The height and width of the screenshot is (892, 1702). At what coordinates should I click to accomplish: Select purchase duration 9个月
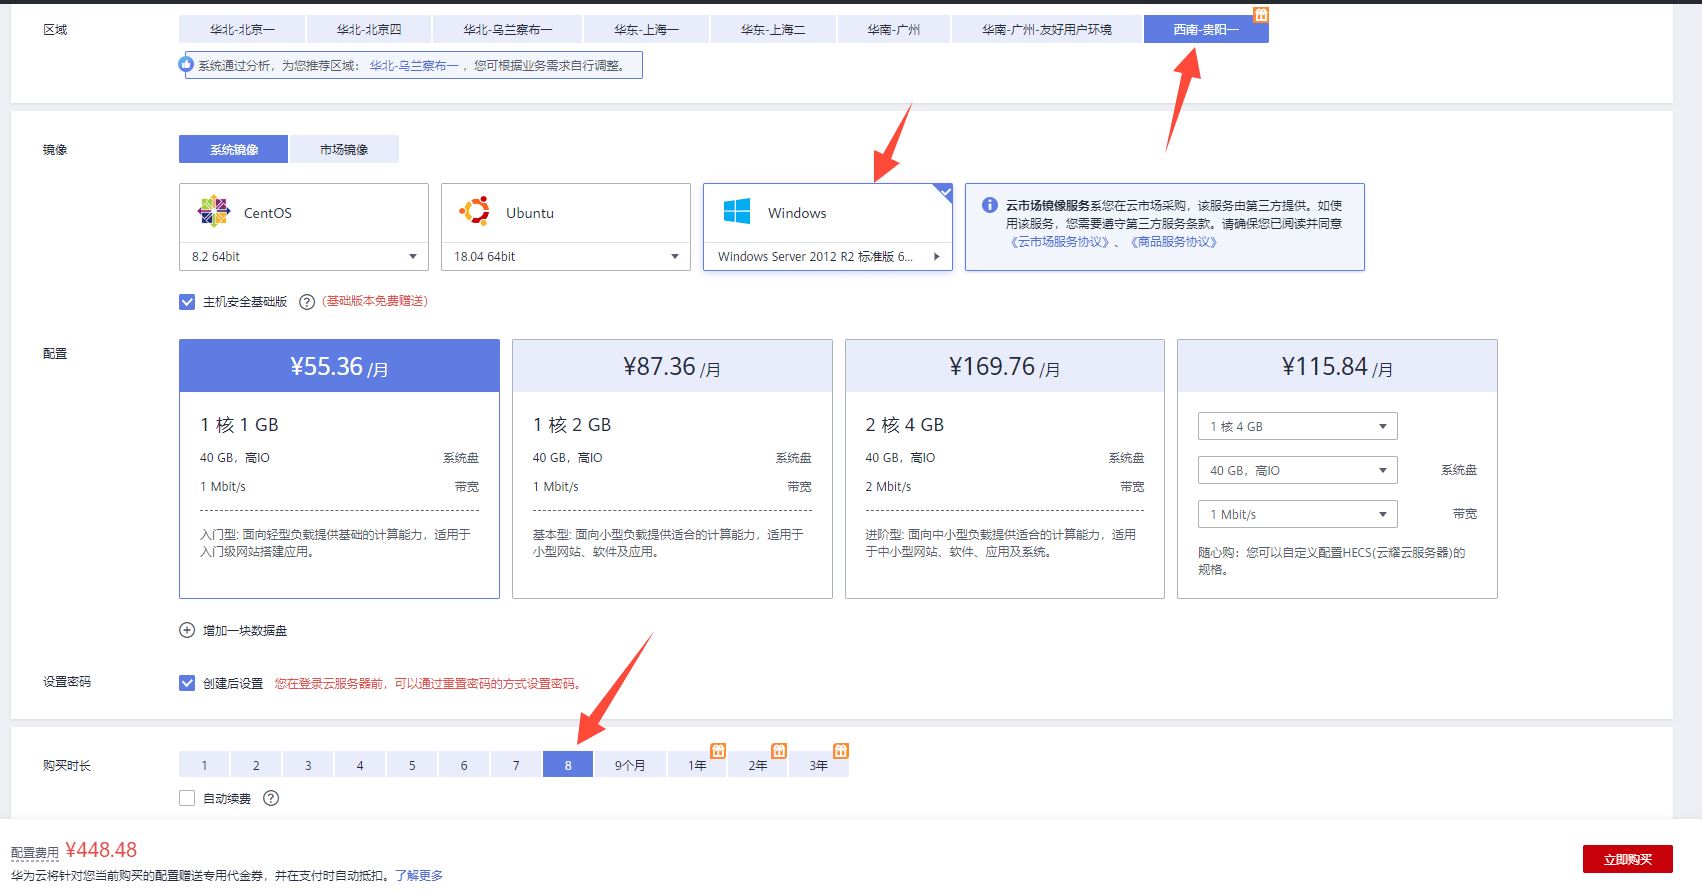click(x=630, y=765)
